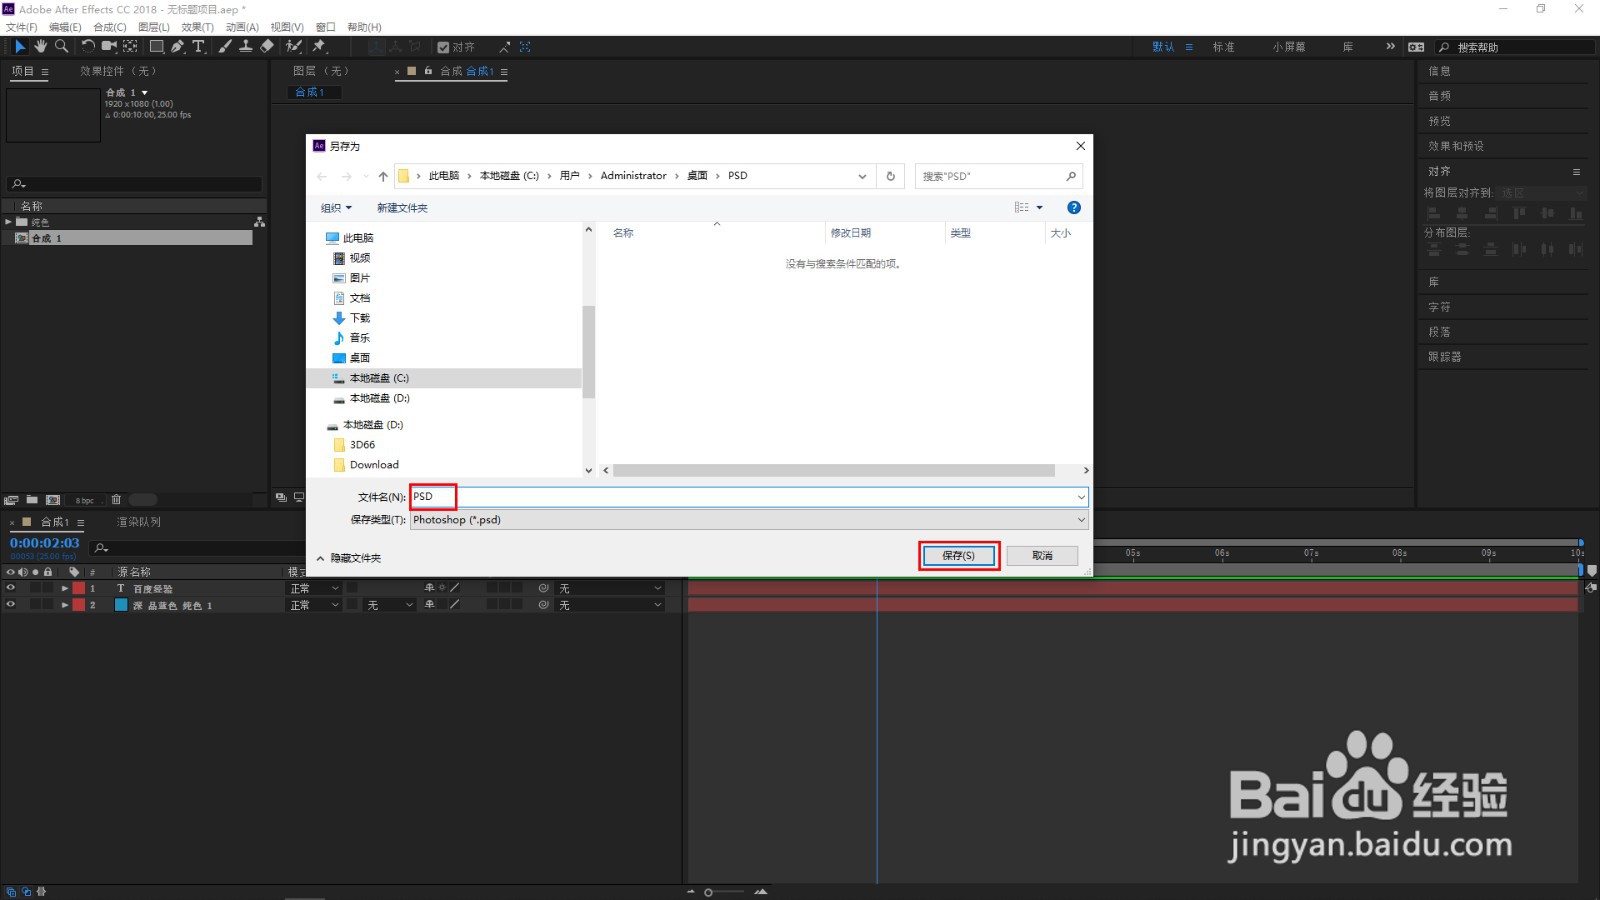Open the view options dropdown in save dialog
Screen dimensions: 1600x900
coord(1039,208)
